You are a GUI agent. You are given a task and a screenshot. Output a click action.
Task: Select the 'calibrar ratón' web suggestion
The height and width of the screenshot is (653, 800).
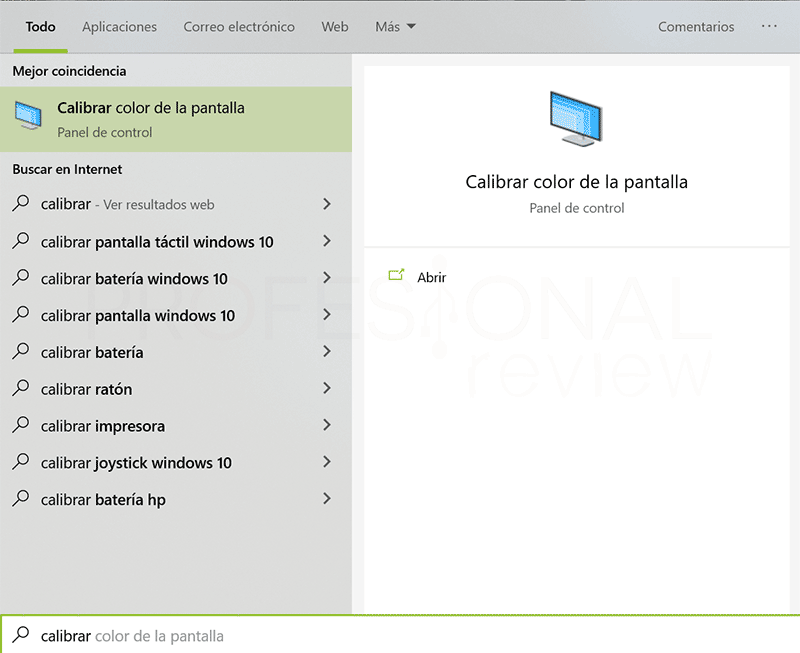[176, 389]
